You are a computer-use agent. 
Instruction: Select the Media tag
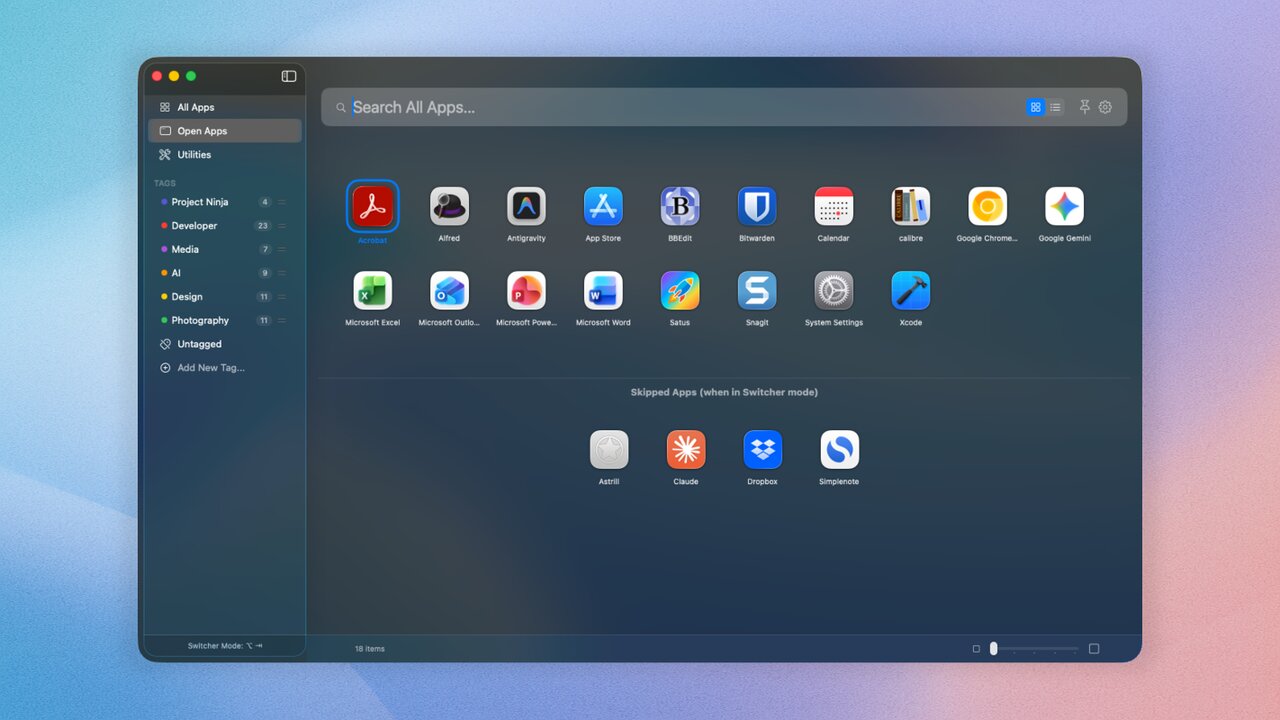(x=225, y=249)
